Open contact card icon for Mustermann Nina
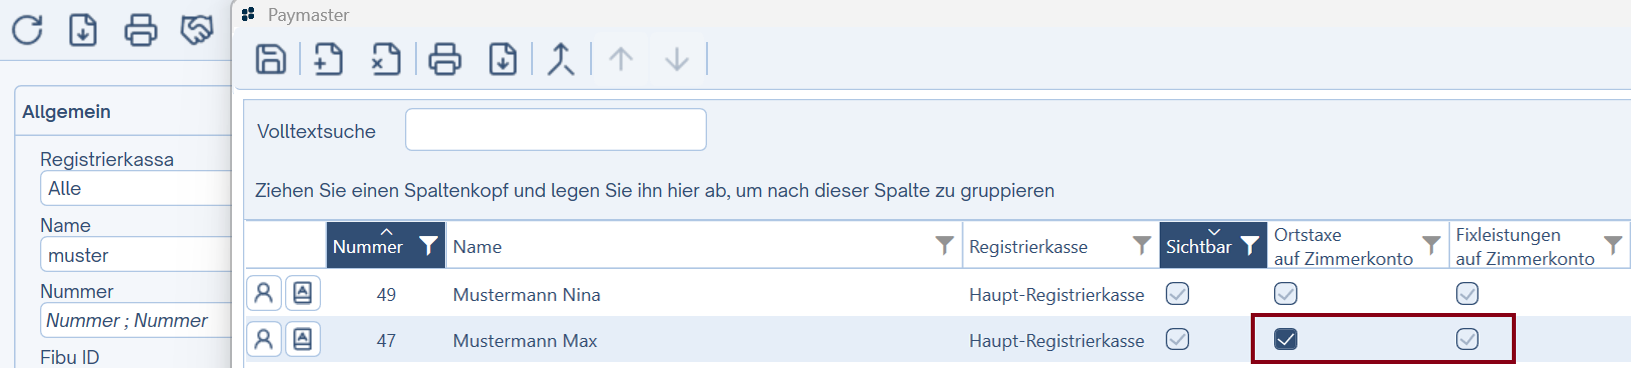The image size is (1631, 368). tap(303, 293)
